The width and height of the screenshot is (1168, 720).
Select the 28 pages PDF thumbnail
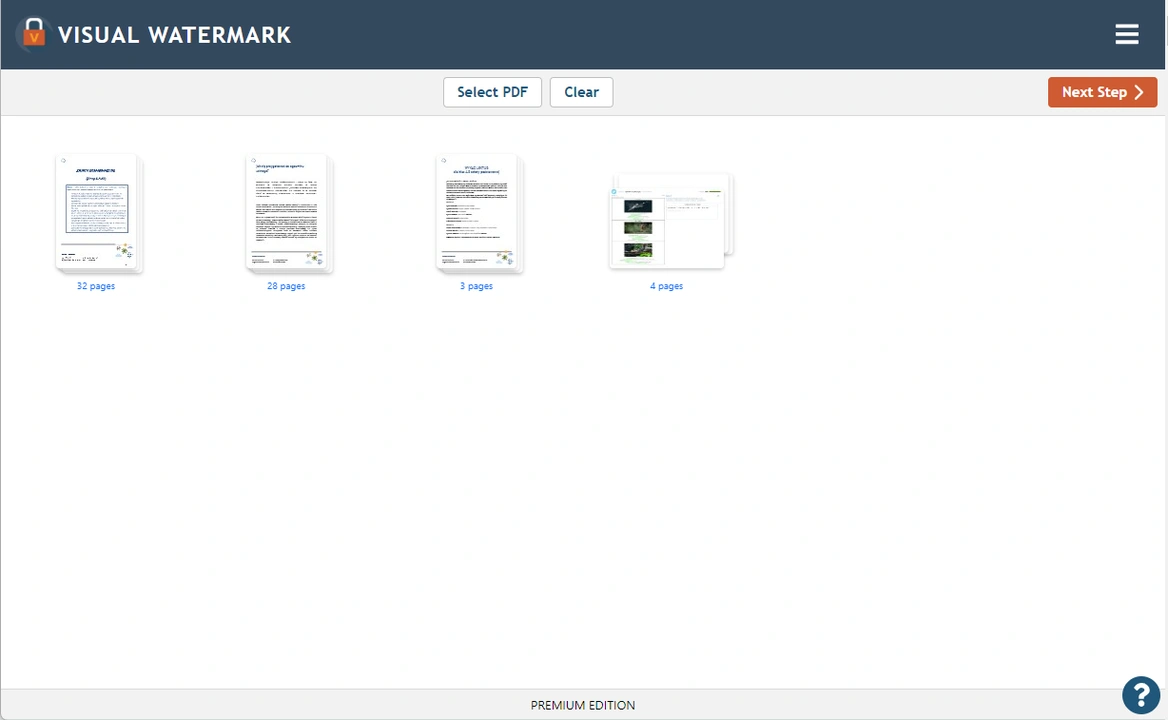[x=289, y=213]
